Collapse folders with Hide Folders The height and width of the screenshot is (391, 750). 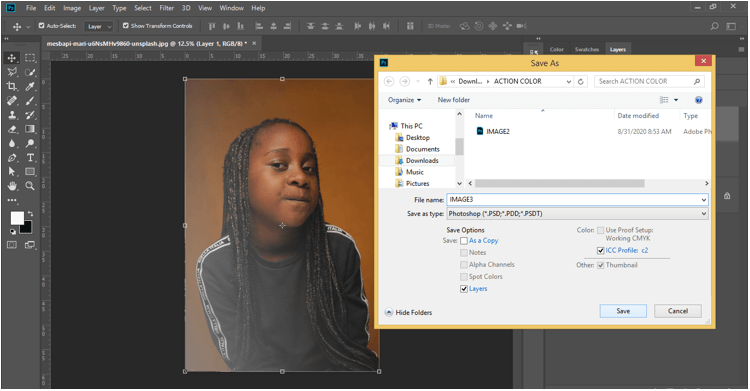coord(408,313)
